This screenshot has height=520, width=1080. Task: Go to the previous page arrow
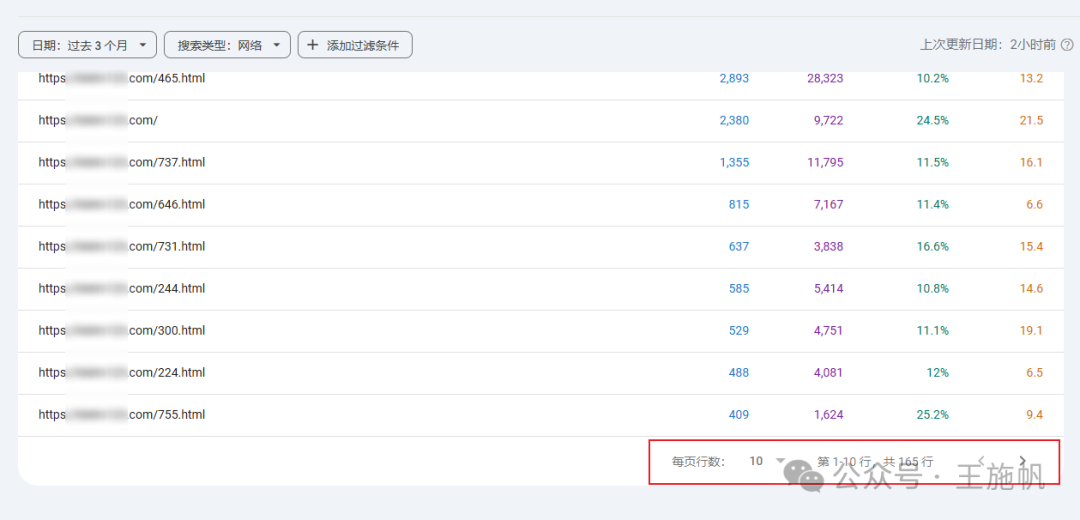coord(982,461)
